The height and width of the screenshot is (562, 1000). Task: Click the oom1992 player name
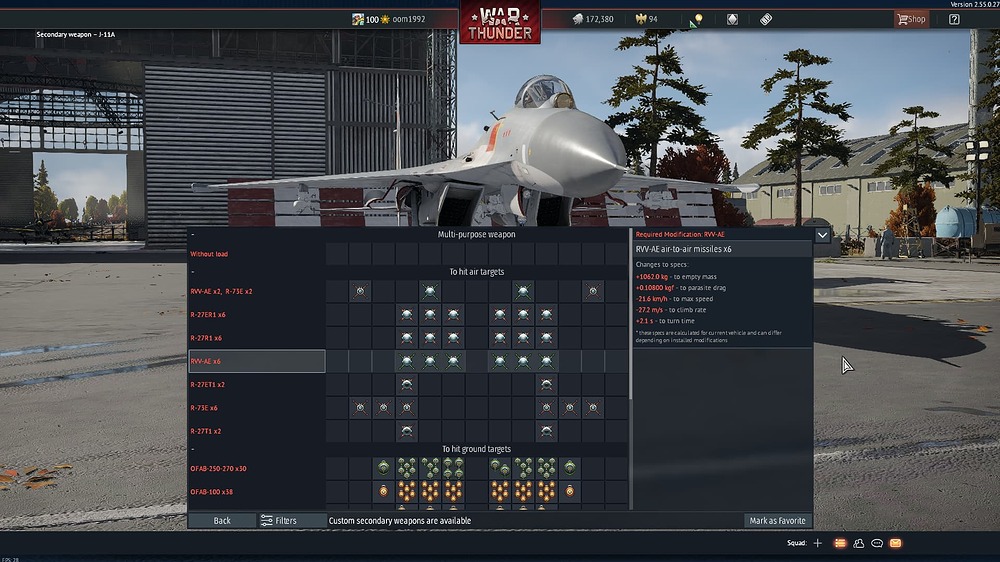tap(409, 19)
